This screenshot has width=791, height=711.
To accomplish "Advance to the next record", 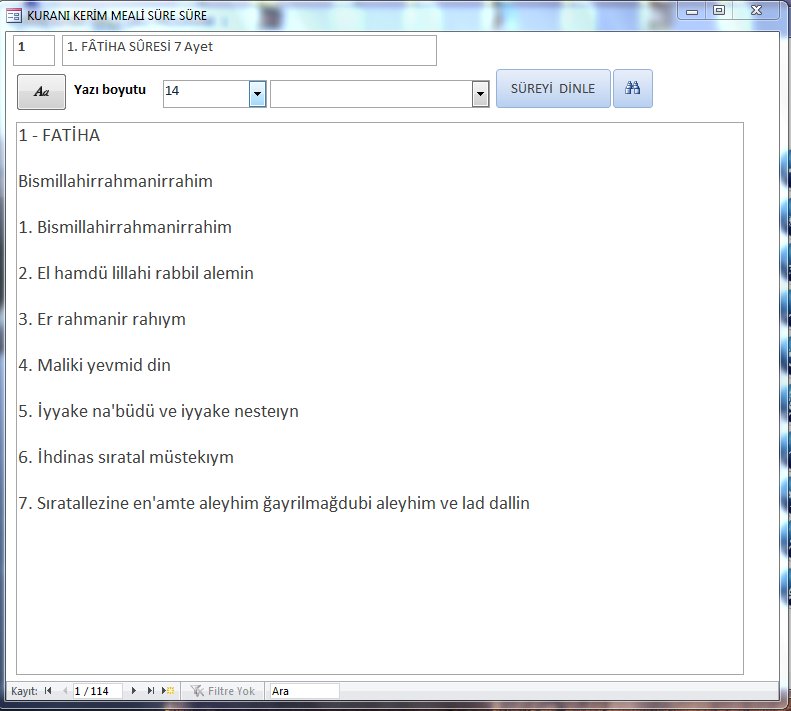I will [134, 691].
